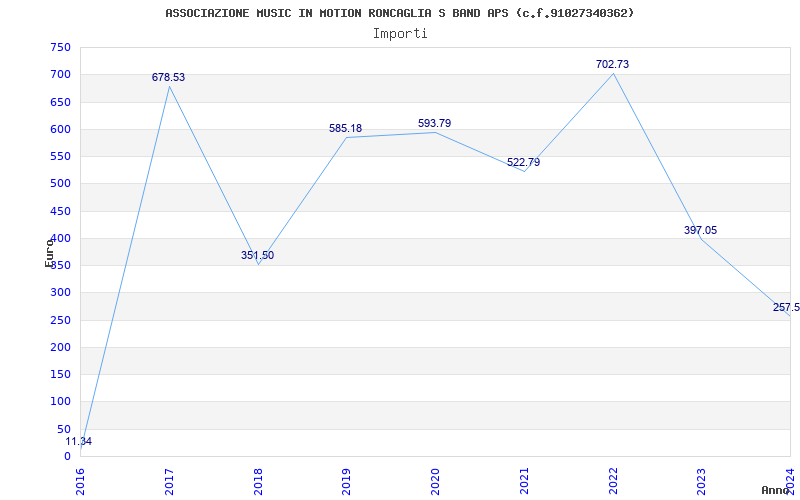Click the 2018 x-axis year label
Image resolution: width=800 pixels, height=500 pixels.
pos(258,482)
